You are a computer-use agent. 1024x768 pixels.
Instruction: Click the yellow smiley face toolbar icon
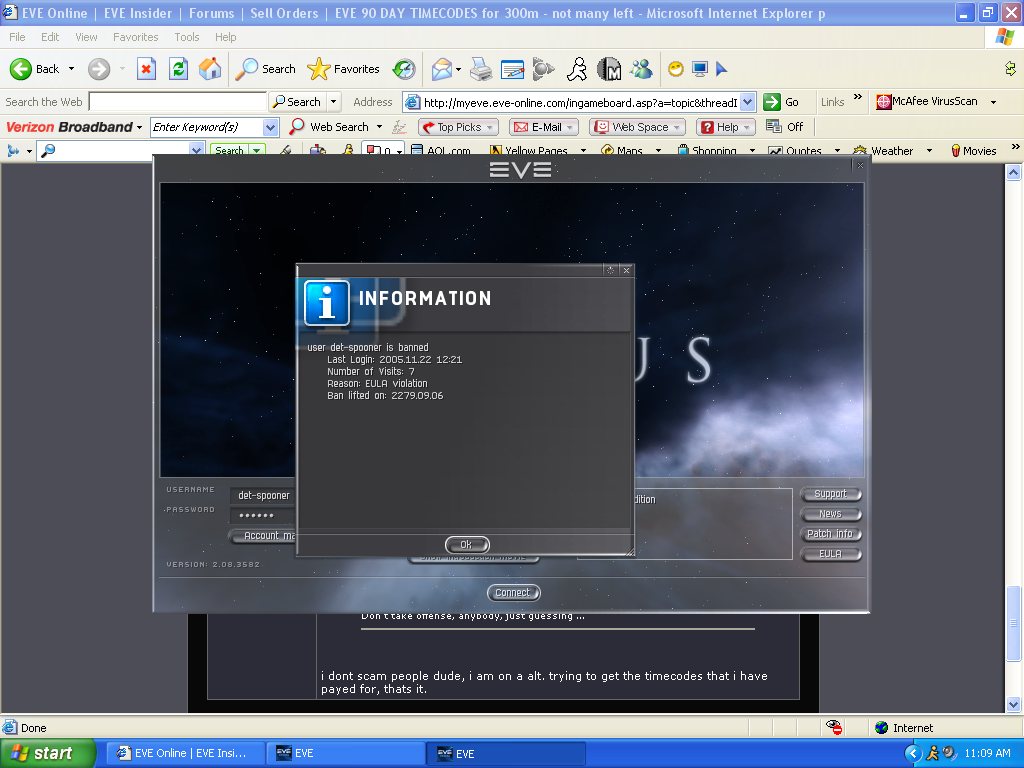676,69
